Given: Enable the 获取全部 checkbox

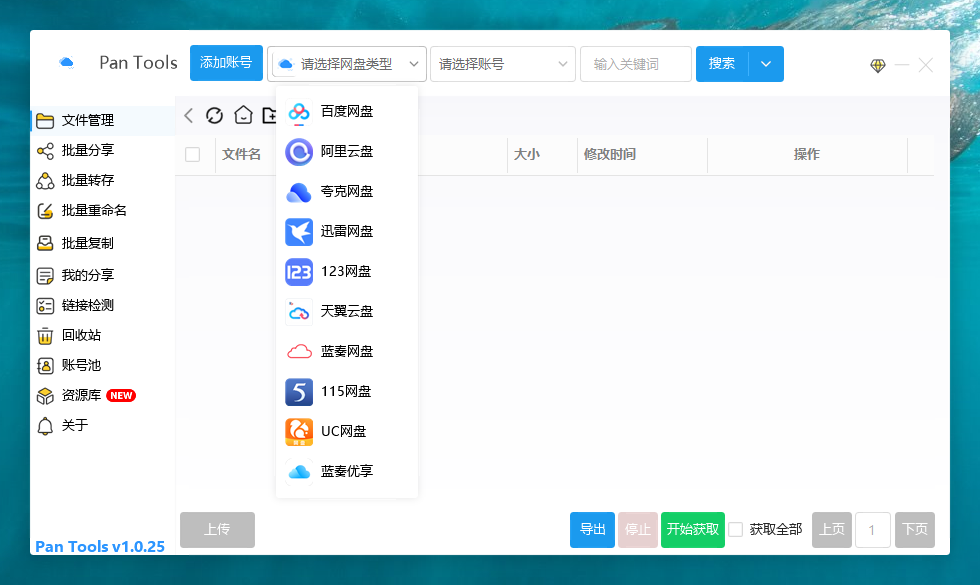Looking at the screenshot, I should [x=736, y=530].
